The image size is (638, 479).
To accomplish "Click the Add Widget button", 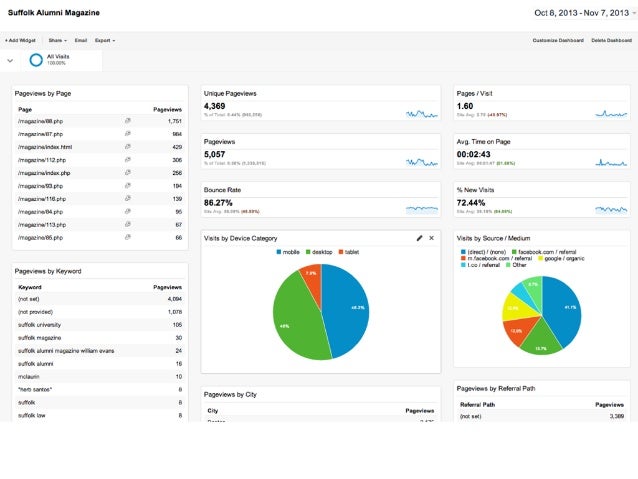I will click(20, 40).
